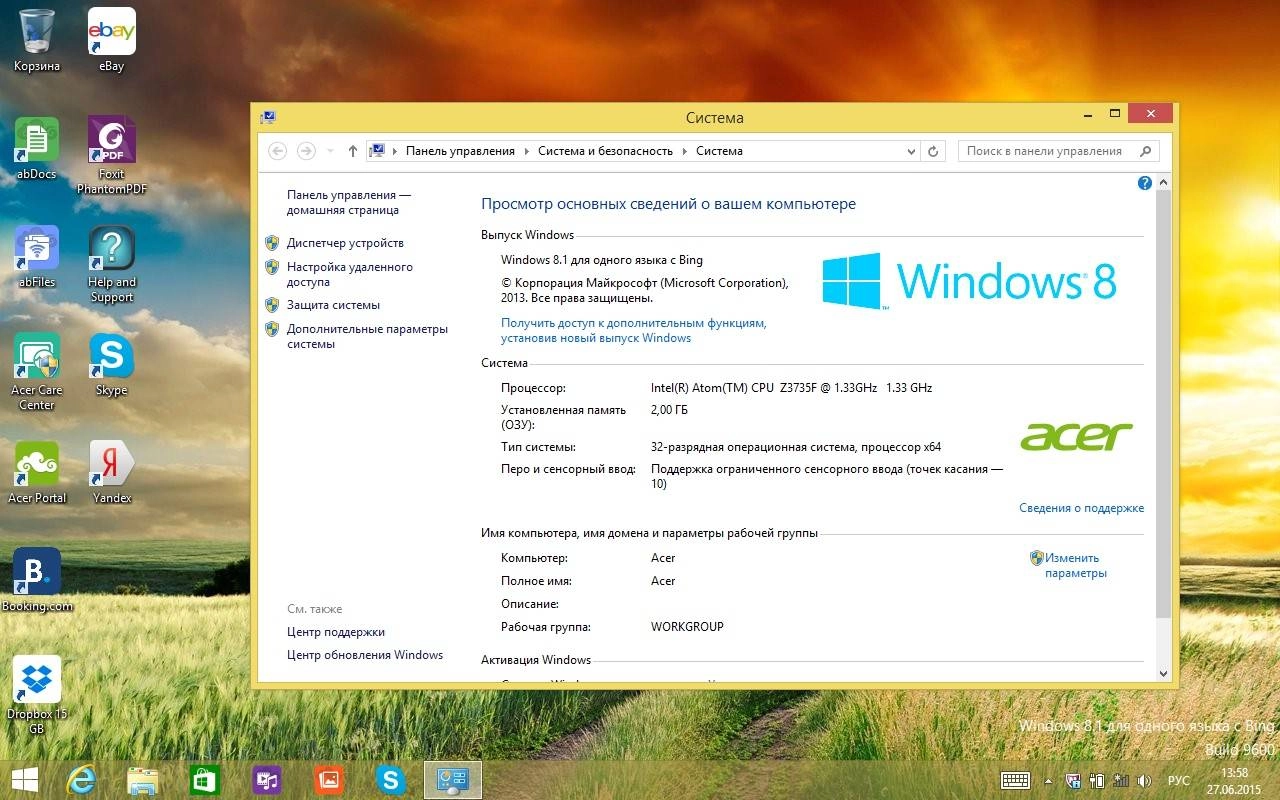Expand the address bar history dropdown
Screen dimensions: 1280x800
click(911, 152)
